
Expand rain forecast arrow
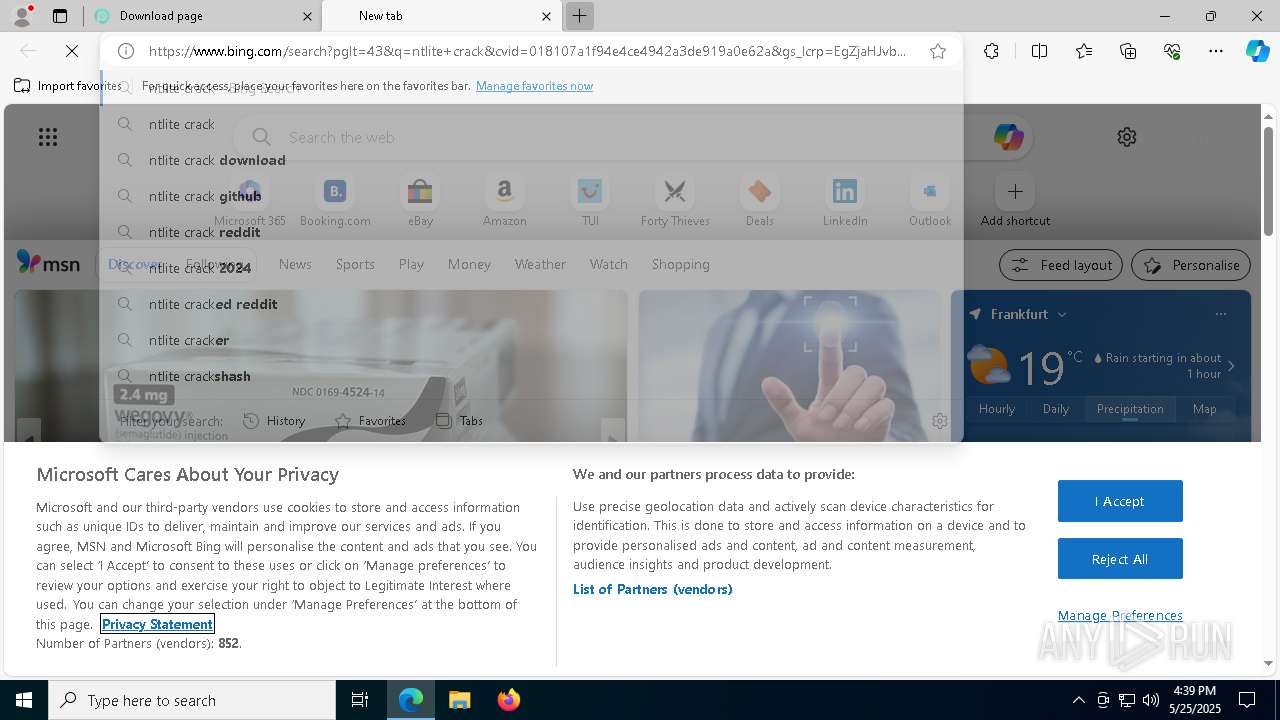pos(1231,366)
